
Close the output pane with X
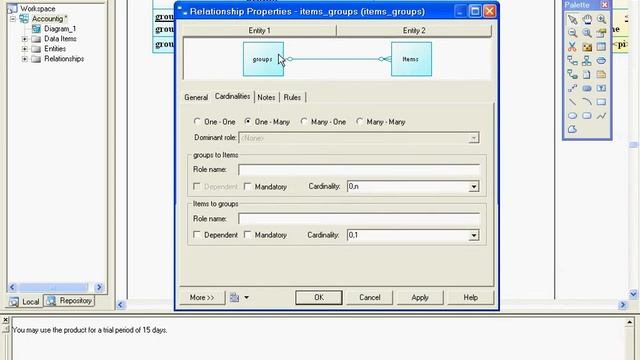coord(5,320)
